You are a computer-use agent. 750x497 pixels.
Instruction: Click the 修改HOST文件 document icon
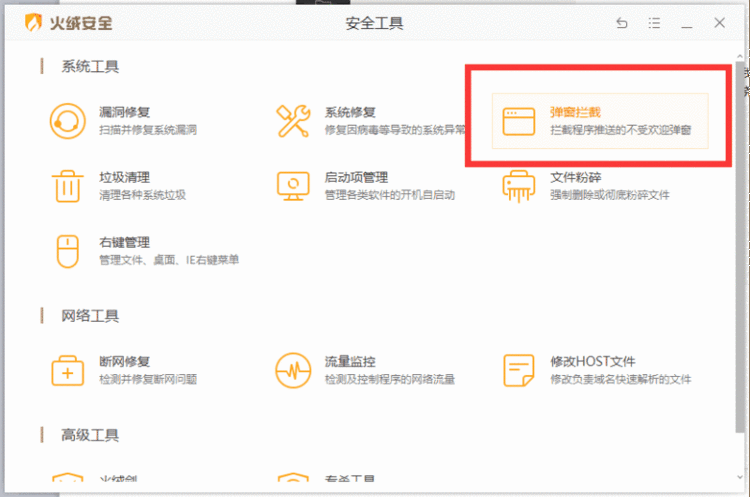520,370
